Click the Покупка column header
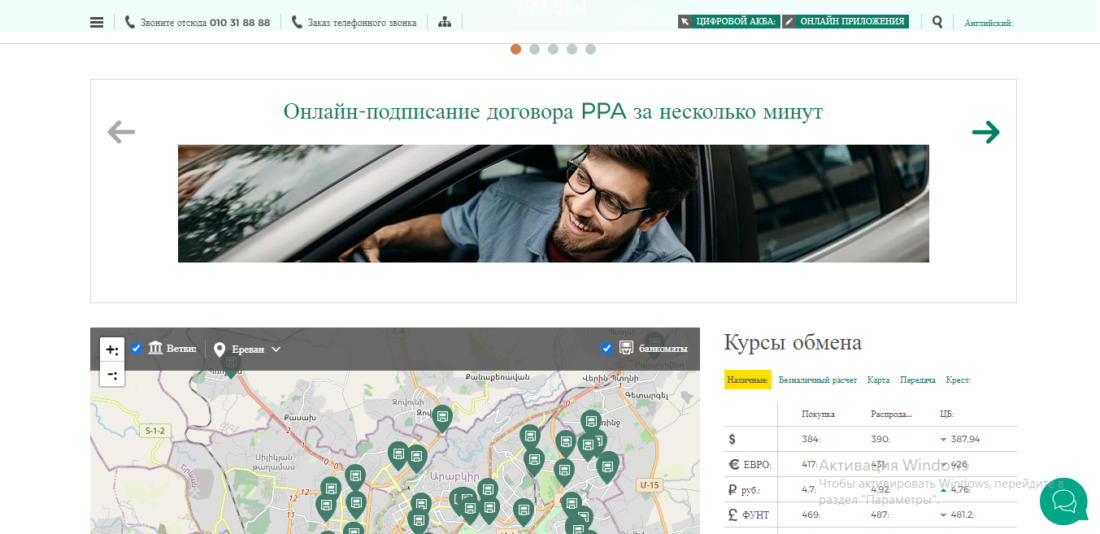 click(x=818, y=414)
